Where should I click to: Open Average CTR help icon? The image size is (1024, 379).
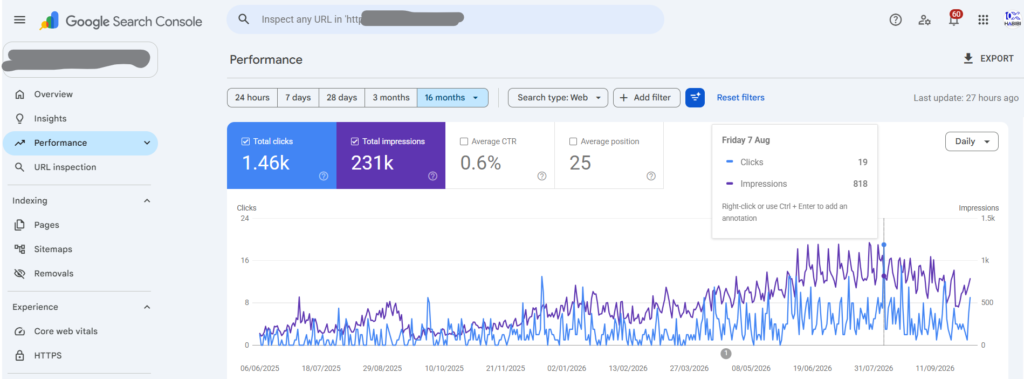541,176
